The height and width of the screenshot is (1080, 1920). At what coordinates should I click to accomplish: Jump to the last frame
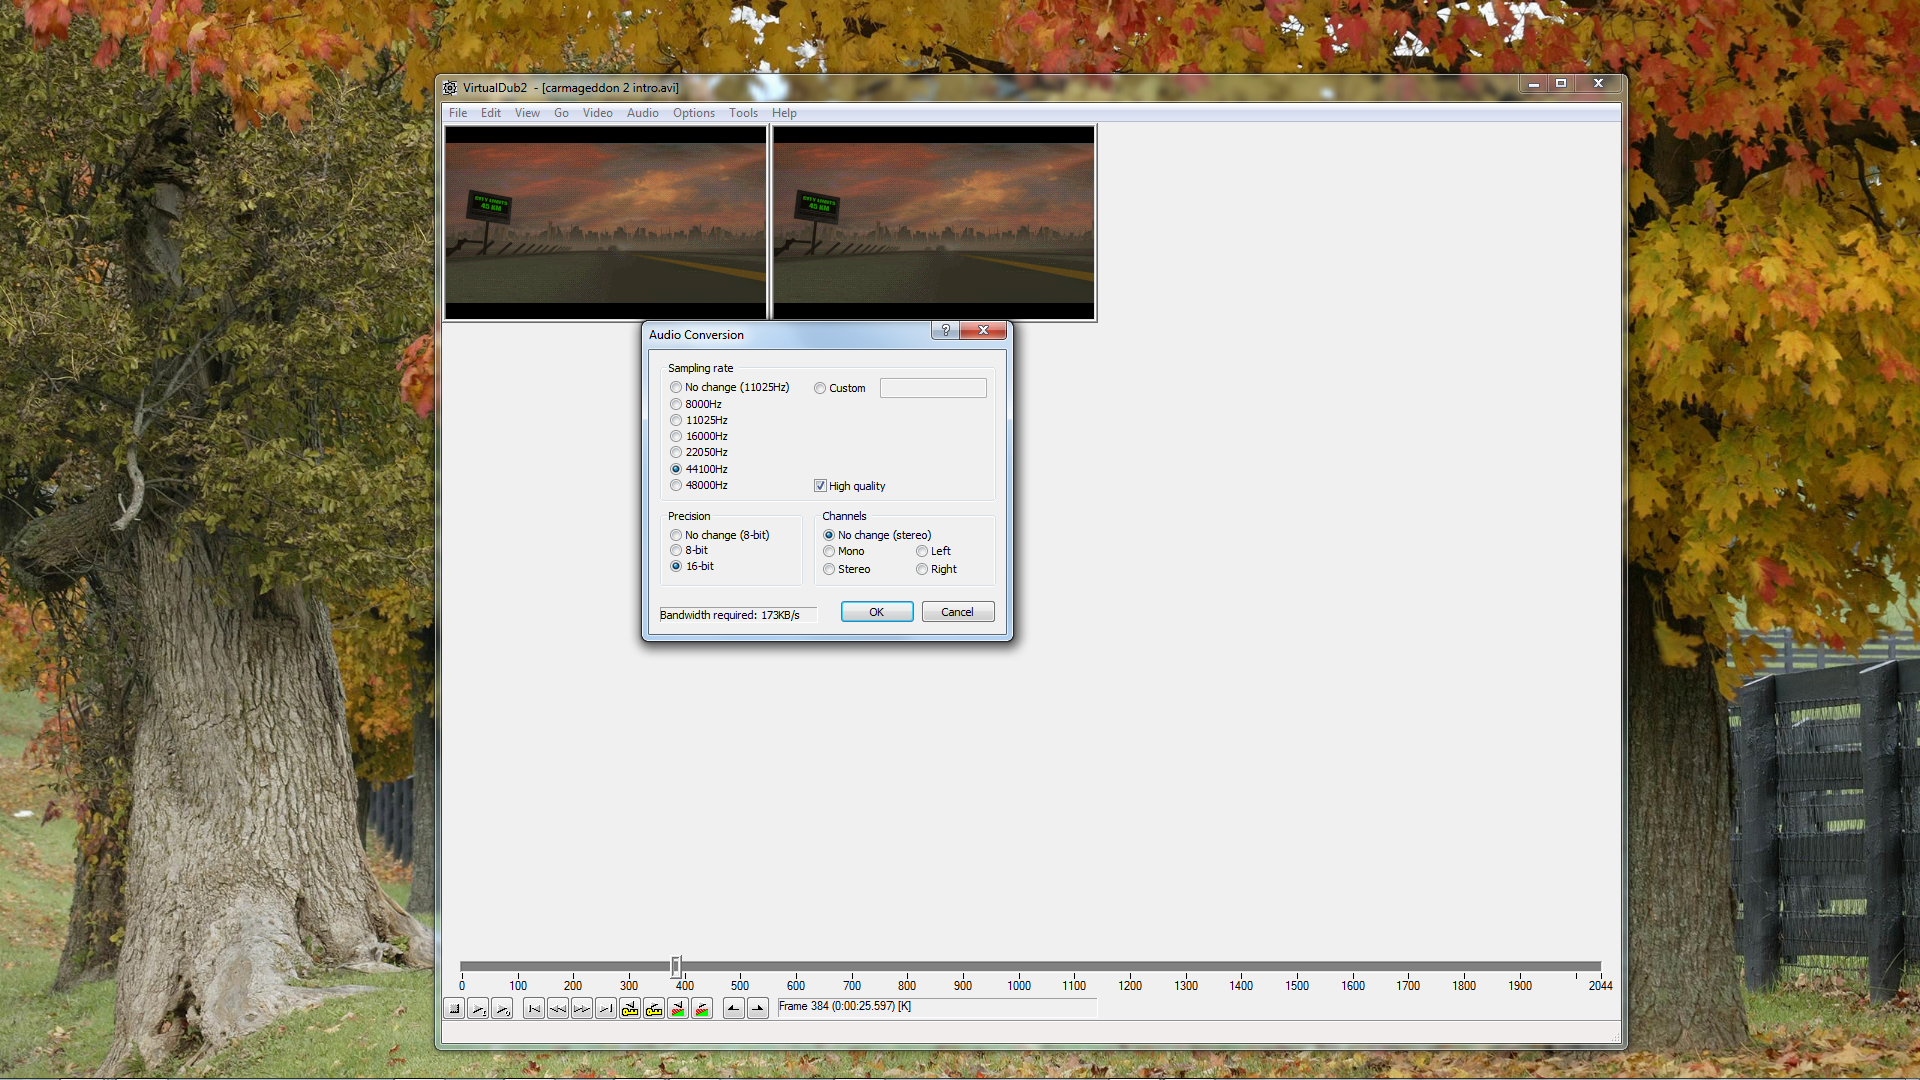click(x=605, y=1008)
